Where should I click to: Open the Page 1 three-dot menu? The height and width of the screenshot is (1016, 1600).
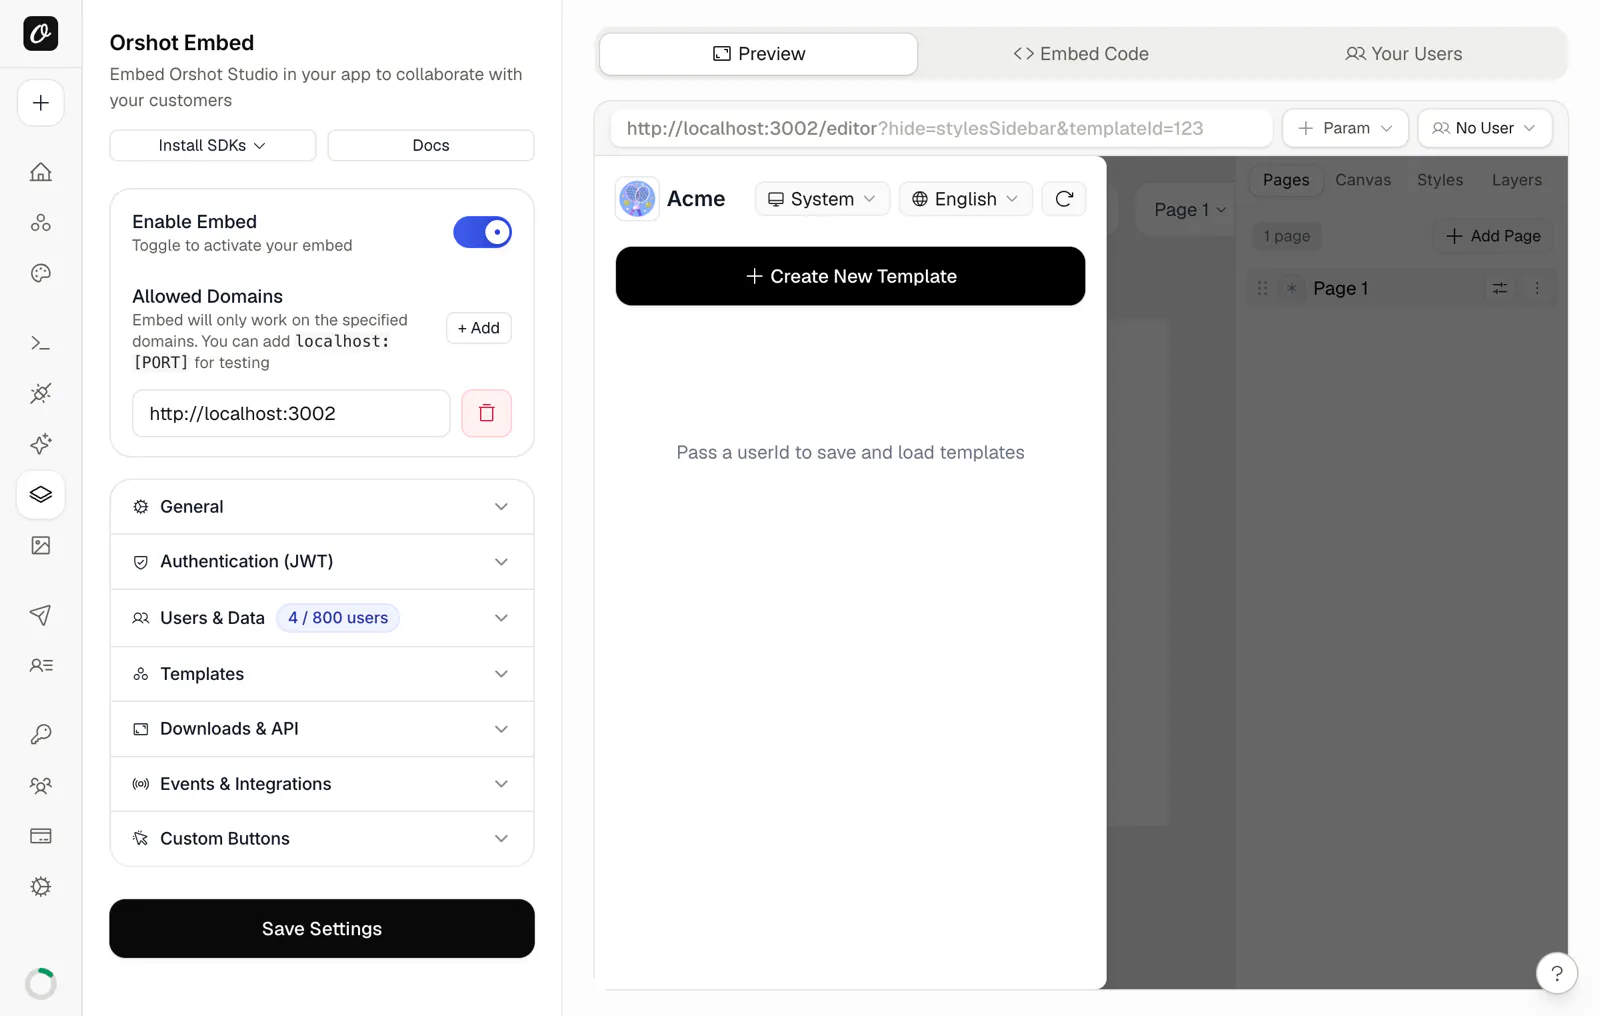(1537, 288)
